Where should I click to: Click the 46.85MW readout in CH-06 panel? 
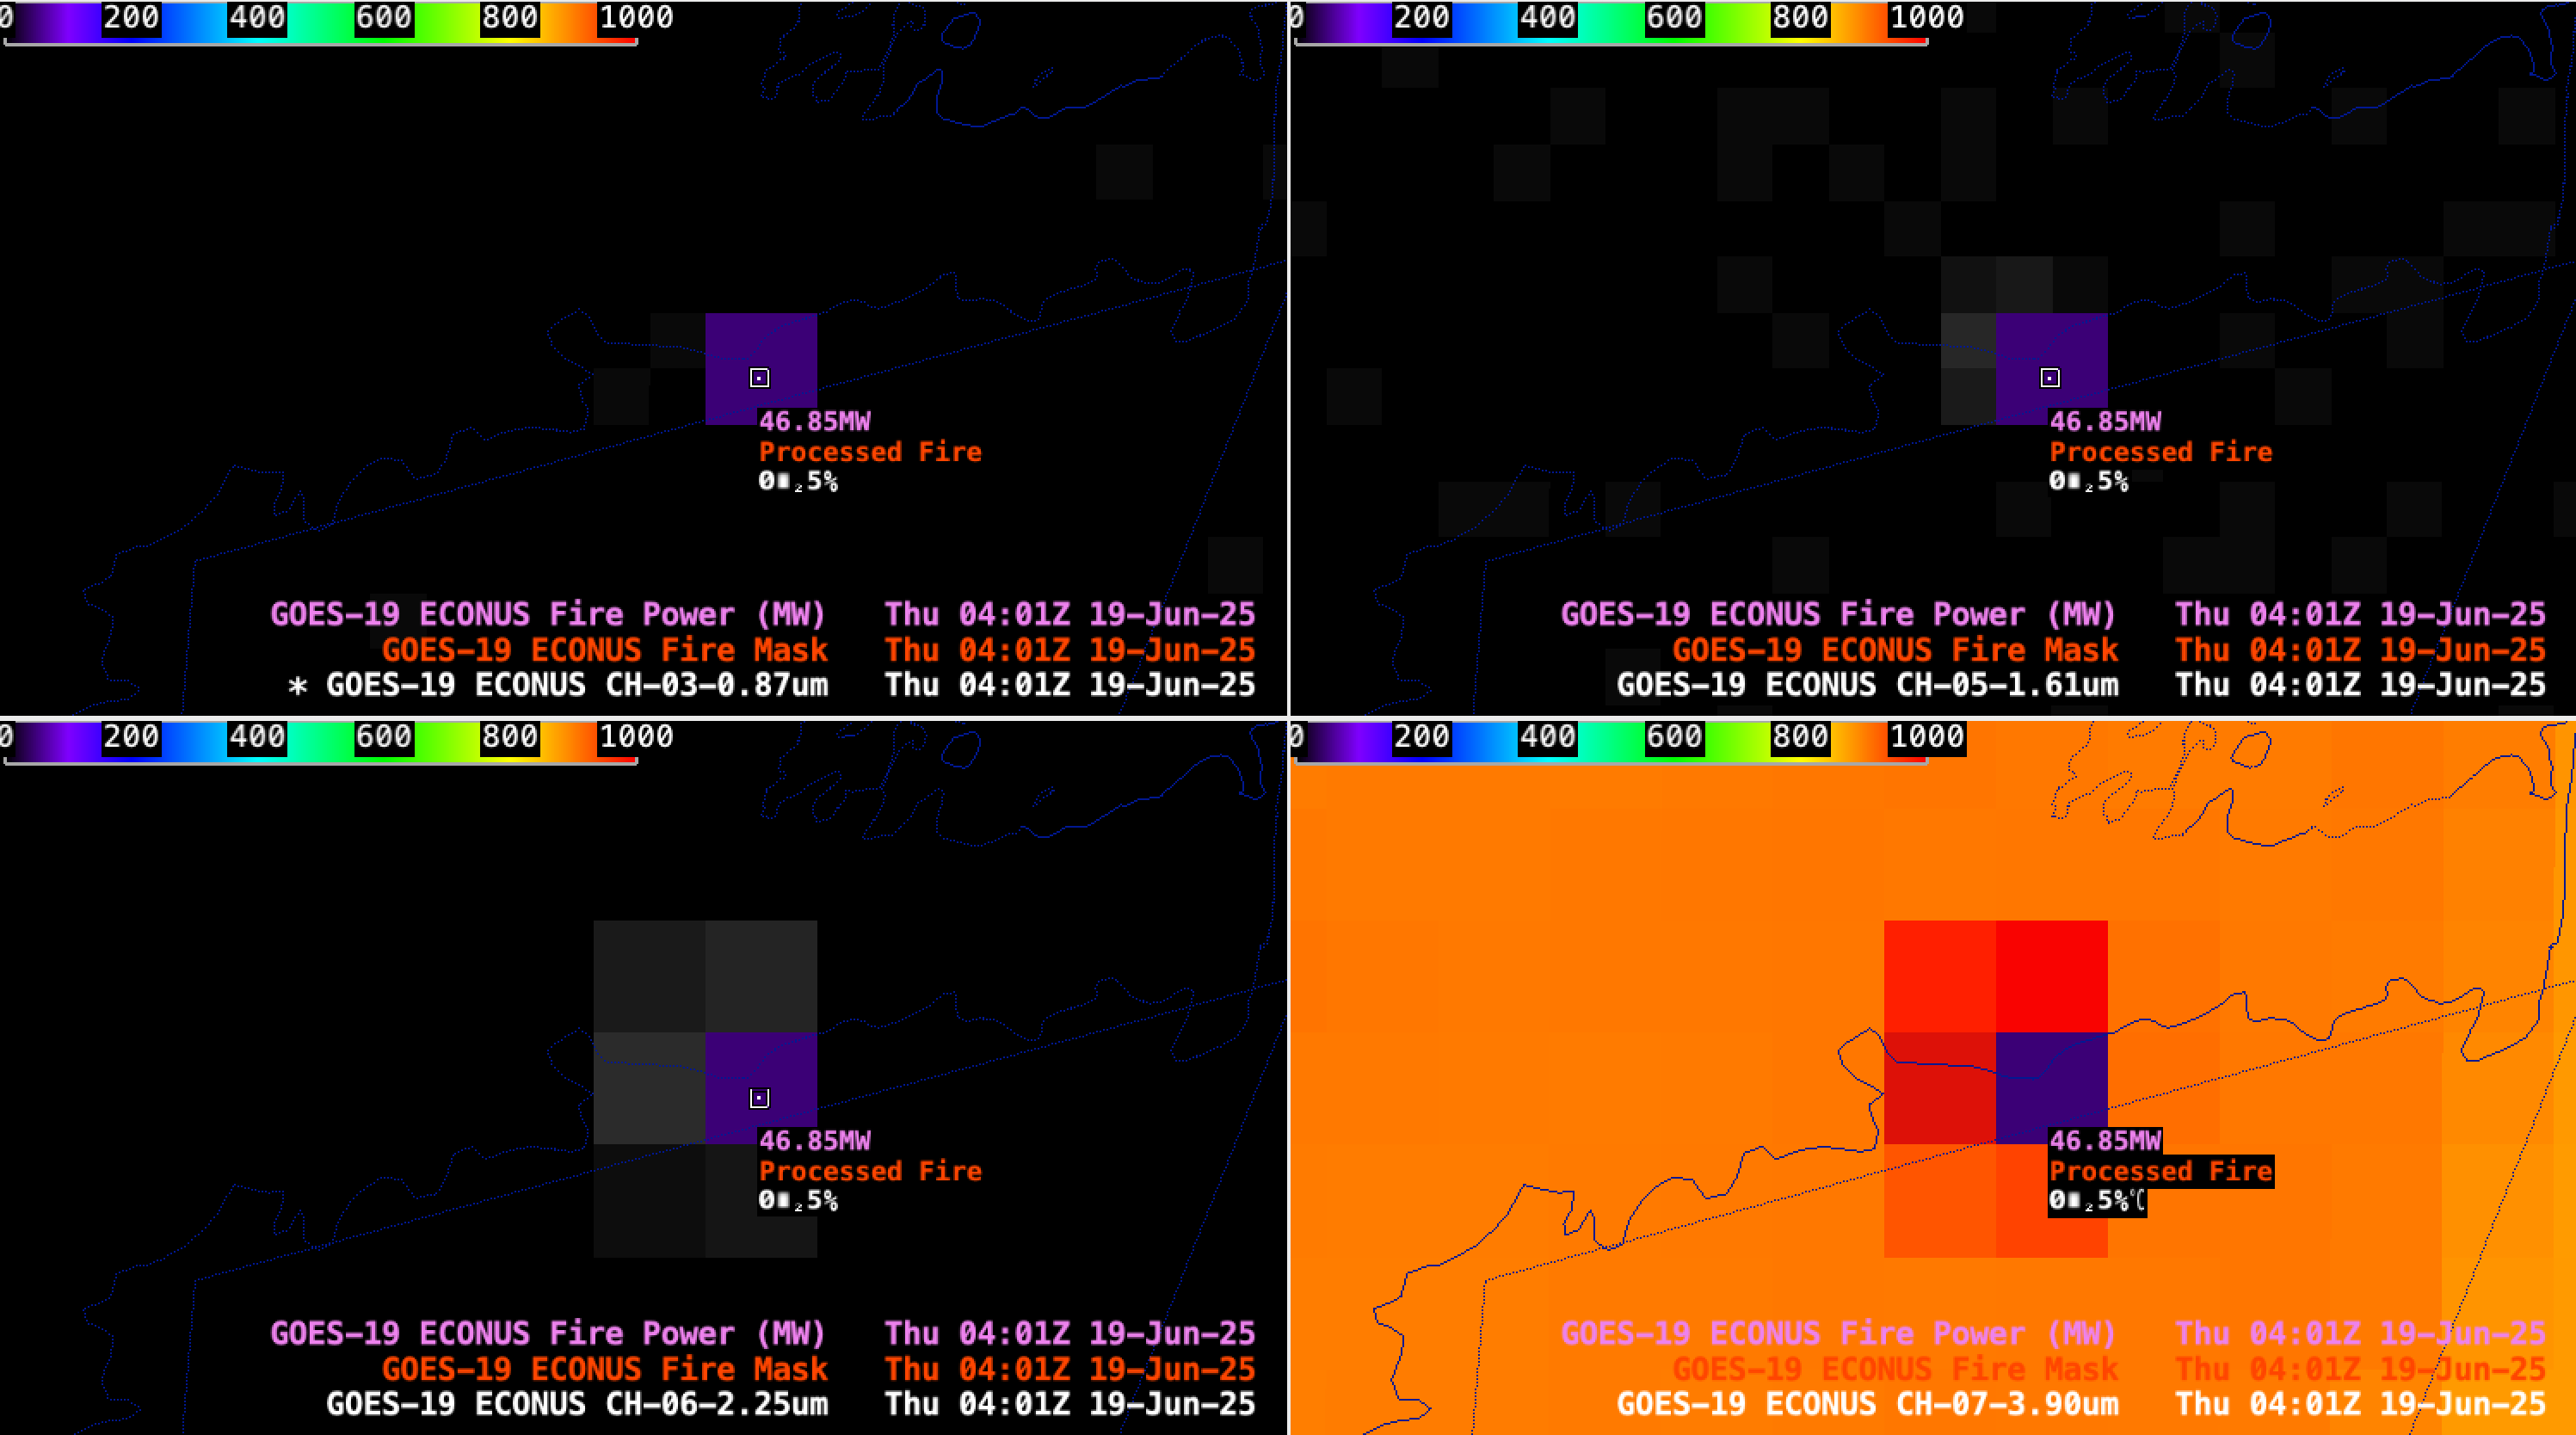click(x=815, y=1140)
